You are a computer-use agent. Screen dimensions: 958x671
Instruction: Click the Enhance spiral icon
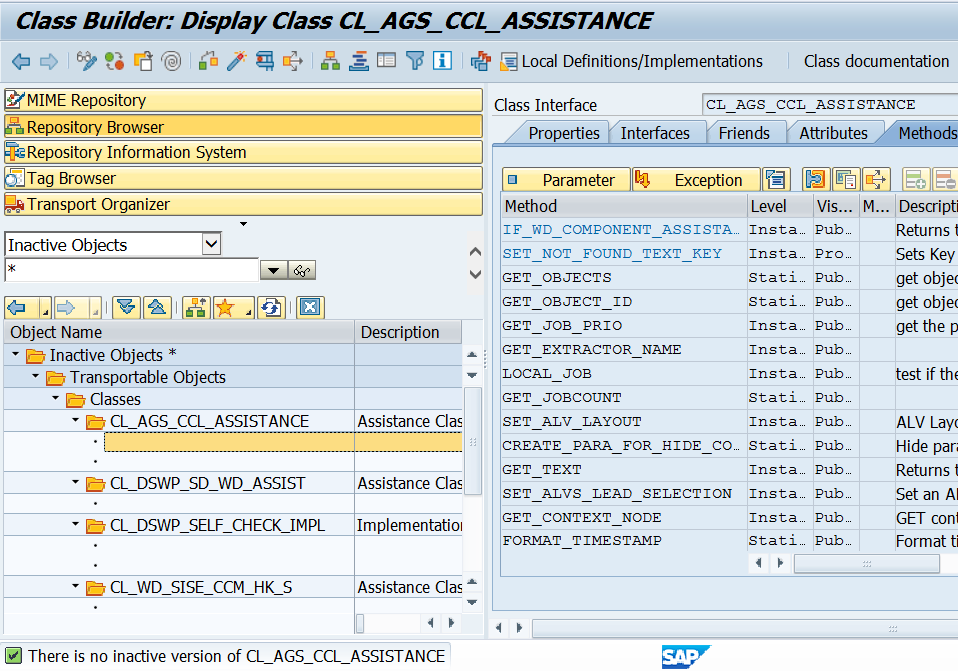[172, 61]
